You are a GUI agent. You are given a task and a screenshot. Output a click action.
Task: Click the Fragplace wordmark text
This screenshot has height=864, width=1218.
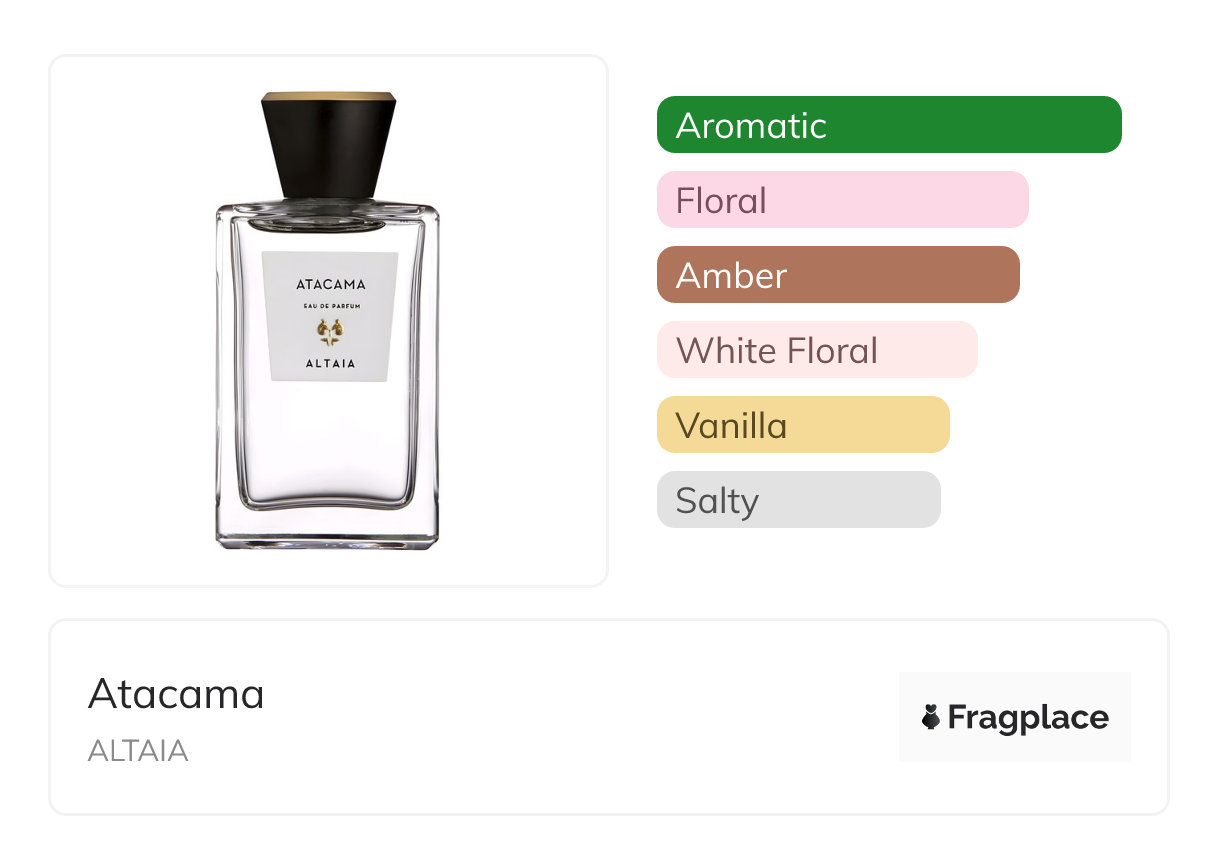click(x=1028, y=718)
